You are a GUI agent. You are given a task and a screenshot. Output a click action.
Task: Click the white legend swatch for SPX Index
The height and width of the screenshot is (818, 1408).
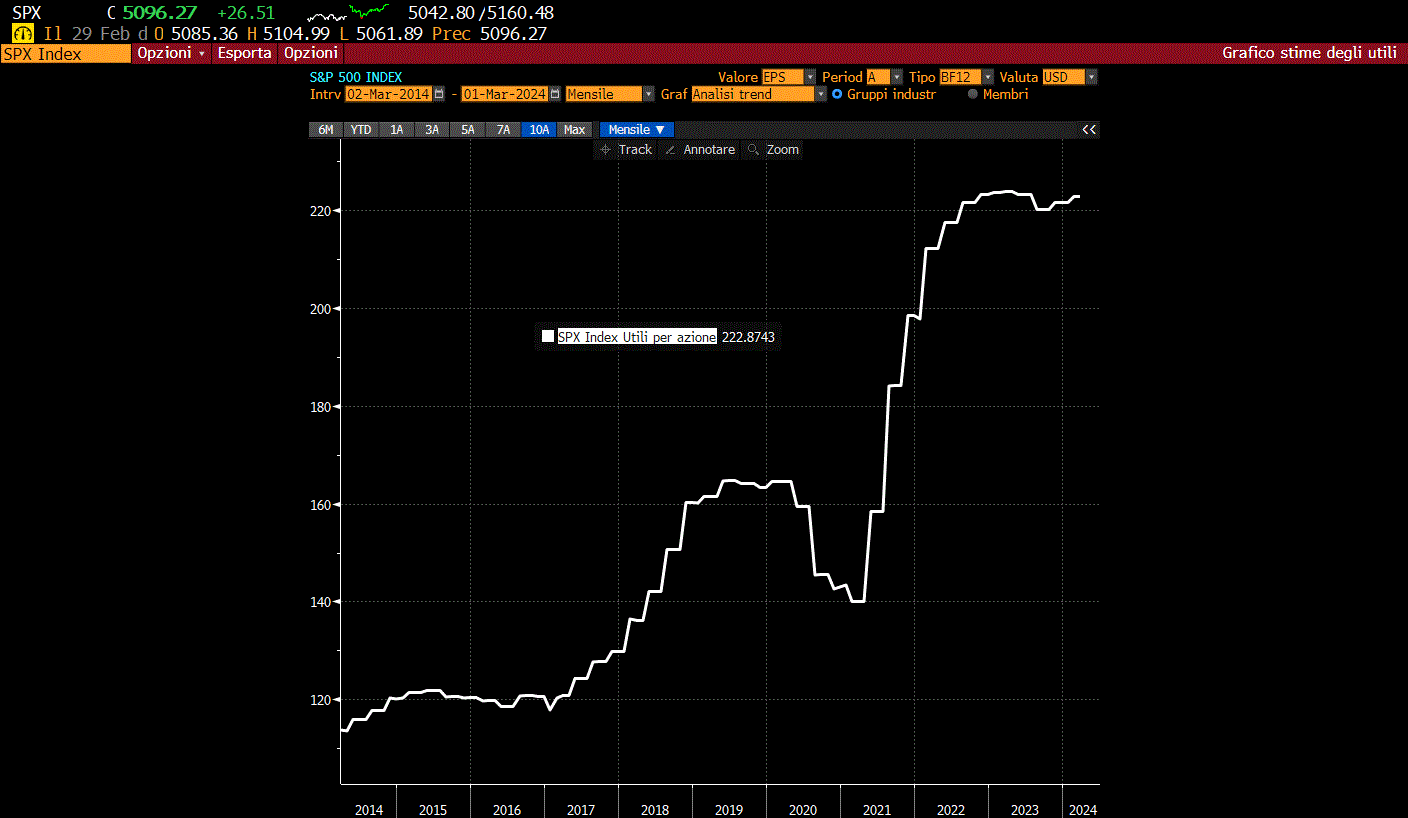[547, 337]
